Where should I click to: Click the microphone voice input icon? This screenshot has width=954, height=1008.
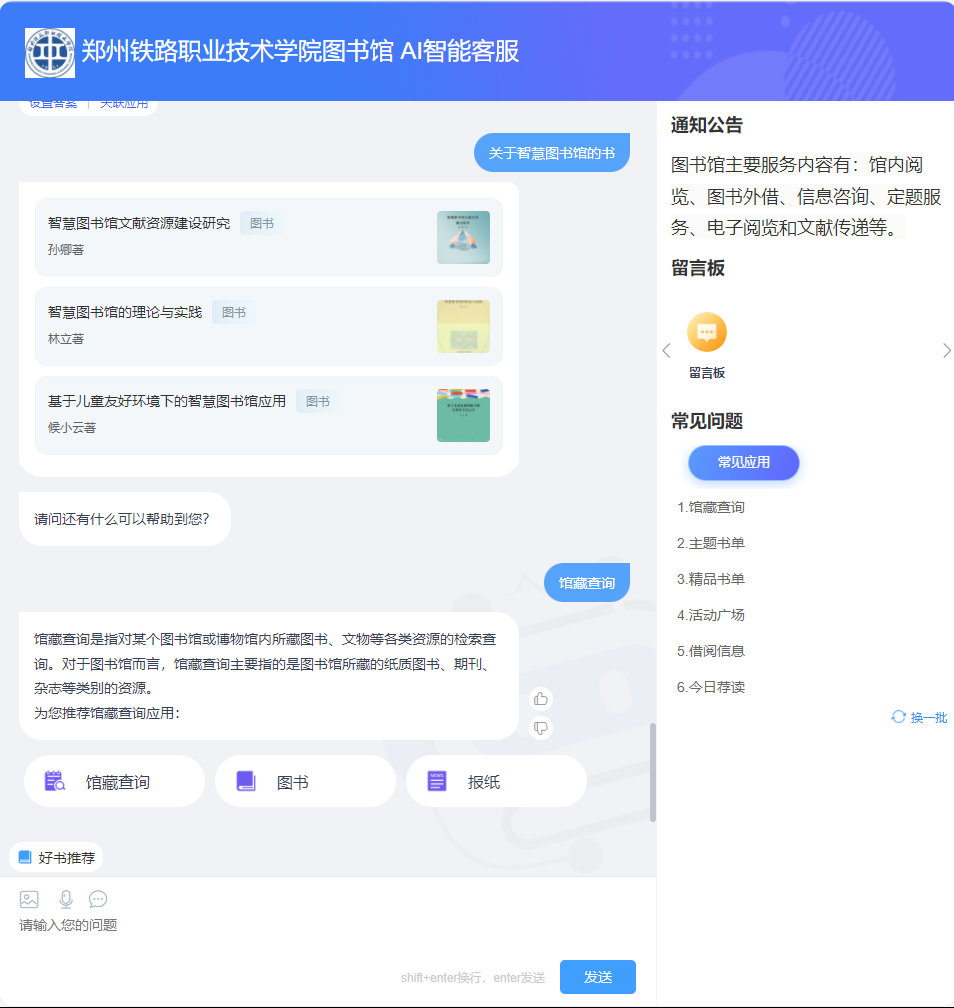(x=66, y=899)
